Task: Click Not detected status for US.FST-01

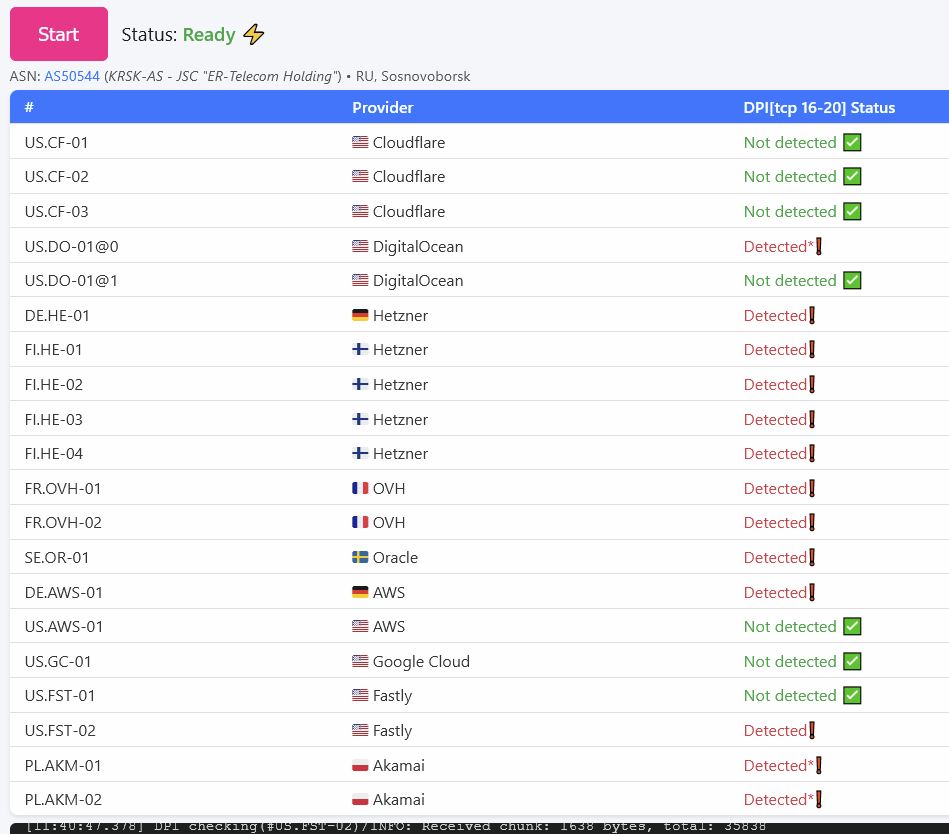Action: click(x=790, y=695)
